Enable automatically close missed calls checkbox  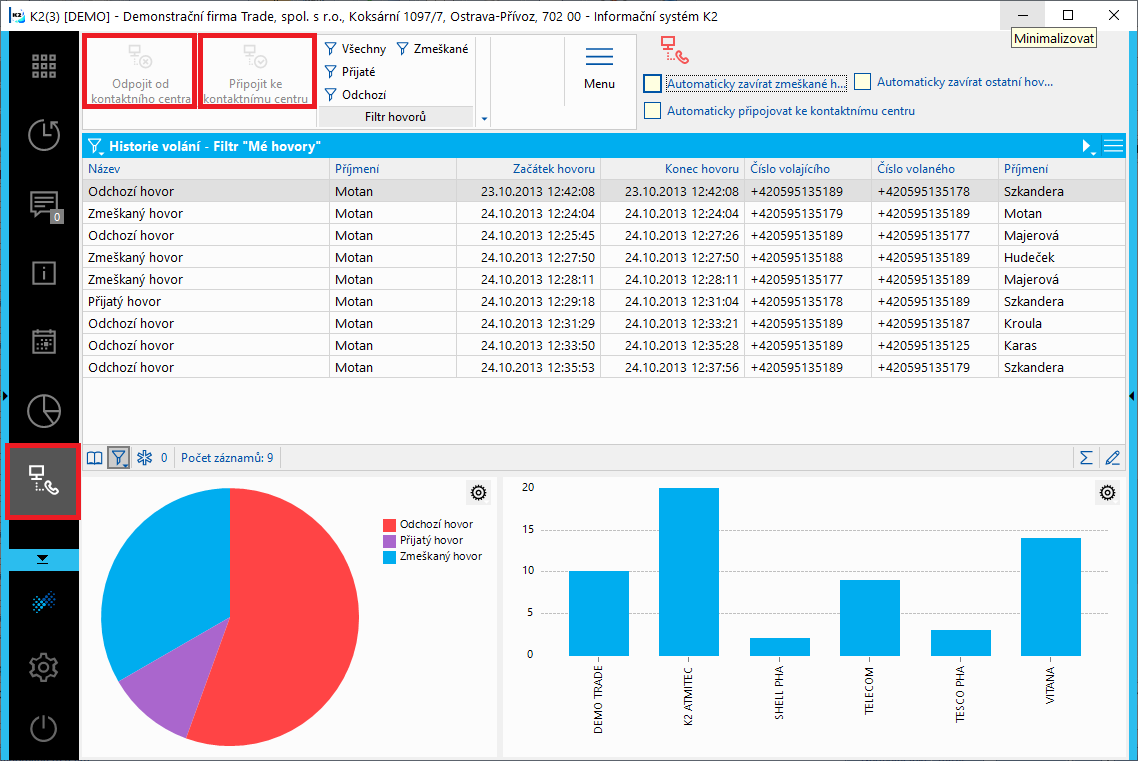pos(652,83)
